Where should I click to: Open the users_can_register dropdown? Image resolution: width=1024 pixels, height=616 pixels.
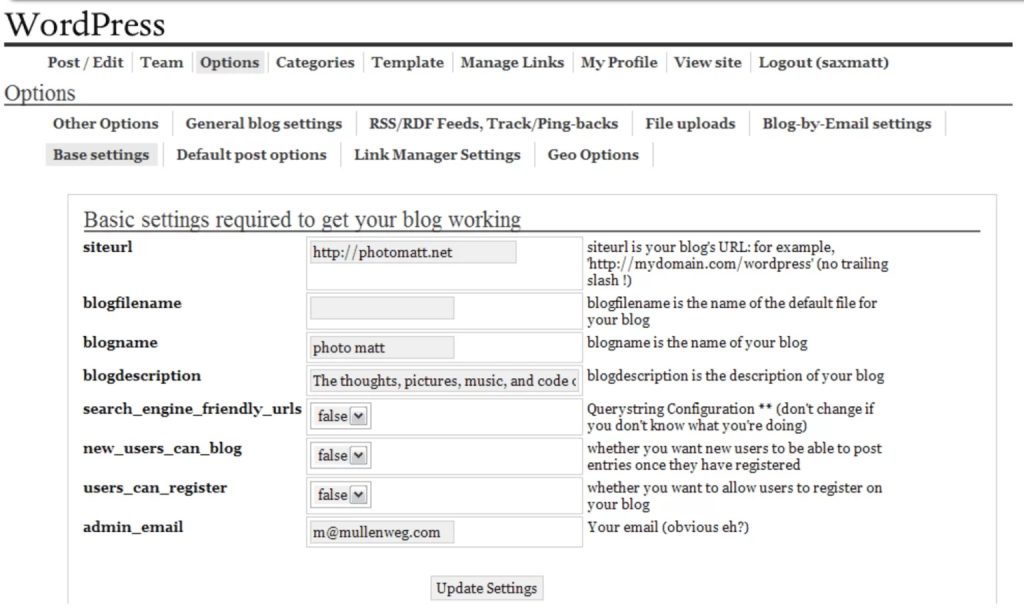click(339, 494)
